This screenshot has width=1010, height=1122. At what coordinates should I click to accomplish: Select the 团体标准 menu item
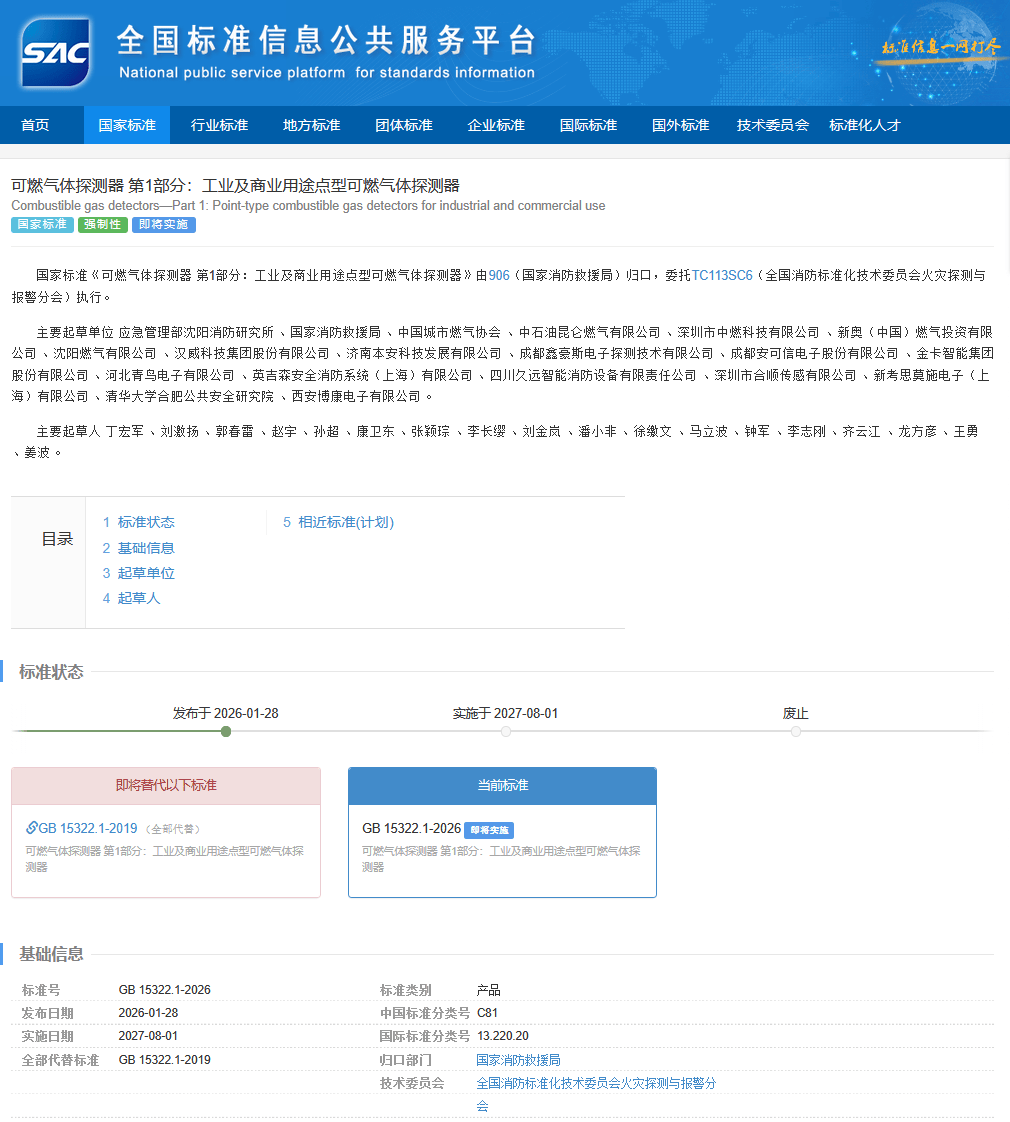[403, 125]
